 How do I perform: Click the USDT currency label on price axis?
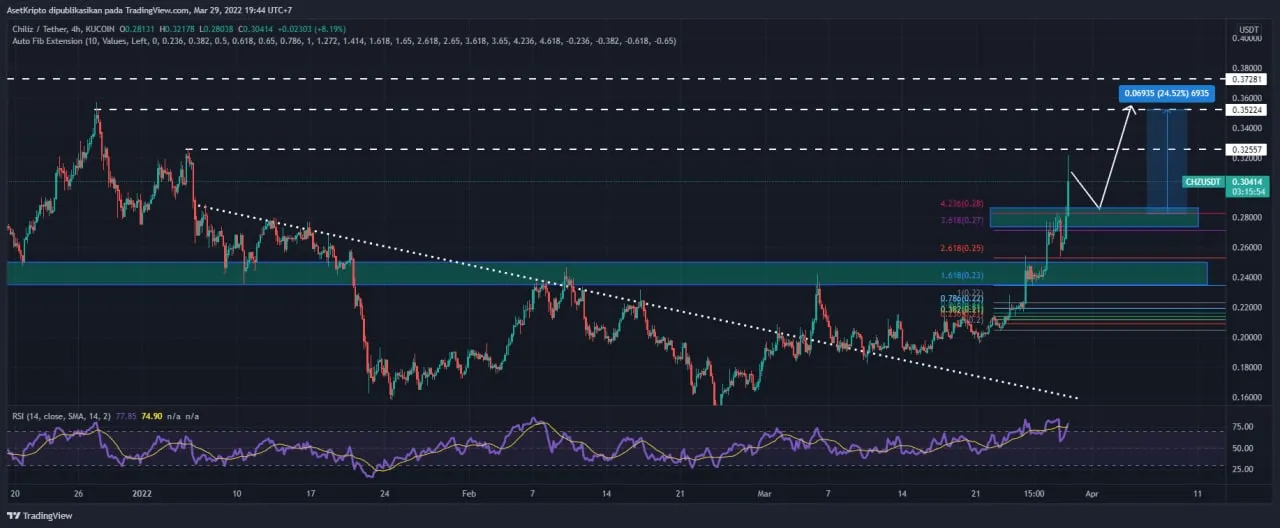coord(1248,30)
